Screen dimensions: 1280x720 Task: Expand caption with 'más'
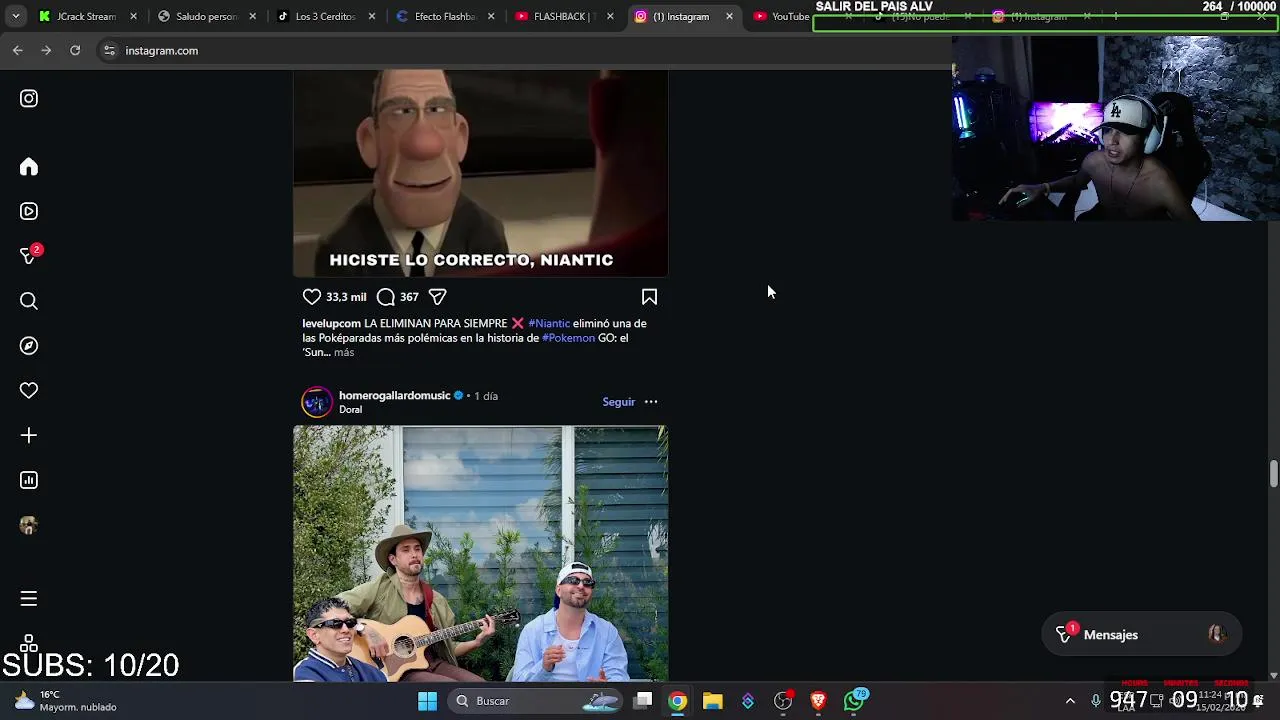click(x=344, y=352)
